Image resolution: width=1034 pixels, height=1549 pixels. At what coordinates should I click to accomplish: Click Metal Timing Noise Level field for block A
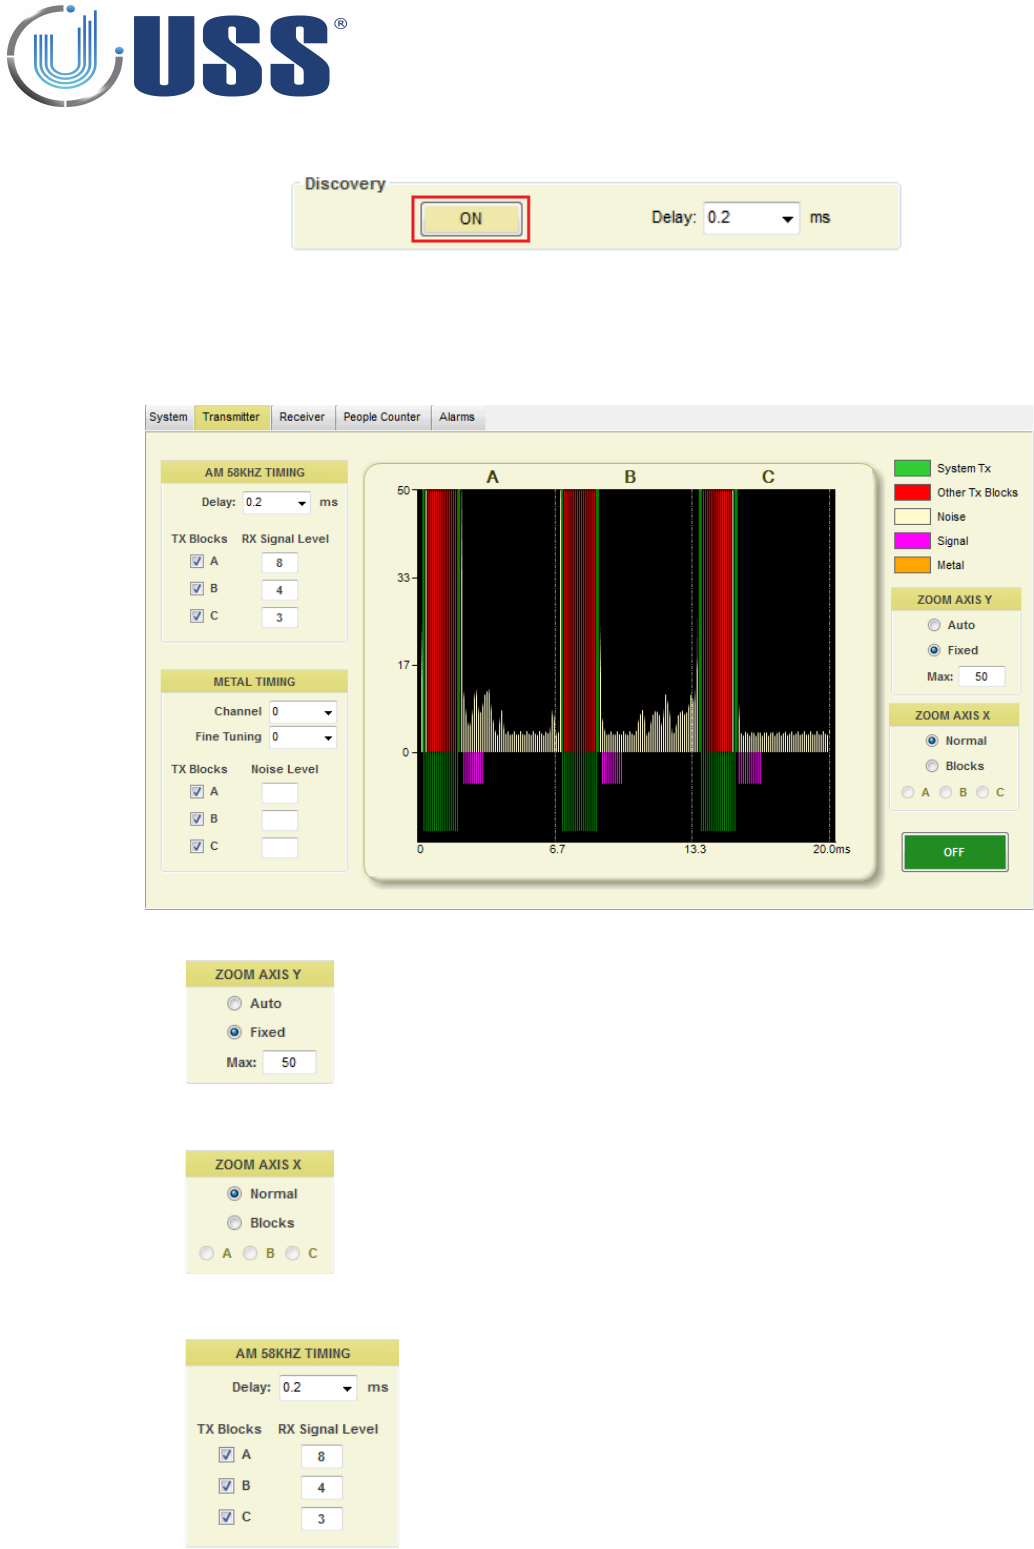tap(280, 793)
